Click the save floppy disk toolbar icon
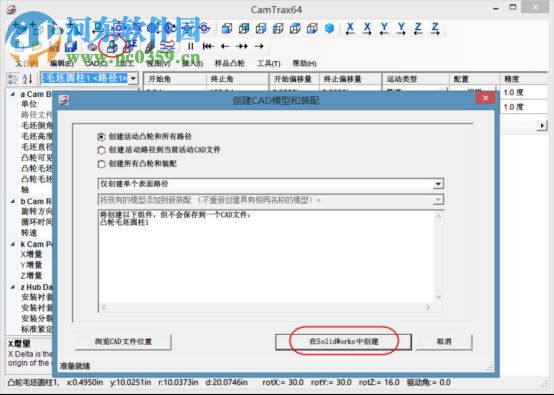This screenshot has height=395, width=554. pos(72,46)
